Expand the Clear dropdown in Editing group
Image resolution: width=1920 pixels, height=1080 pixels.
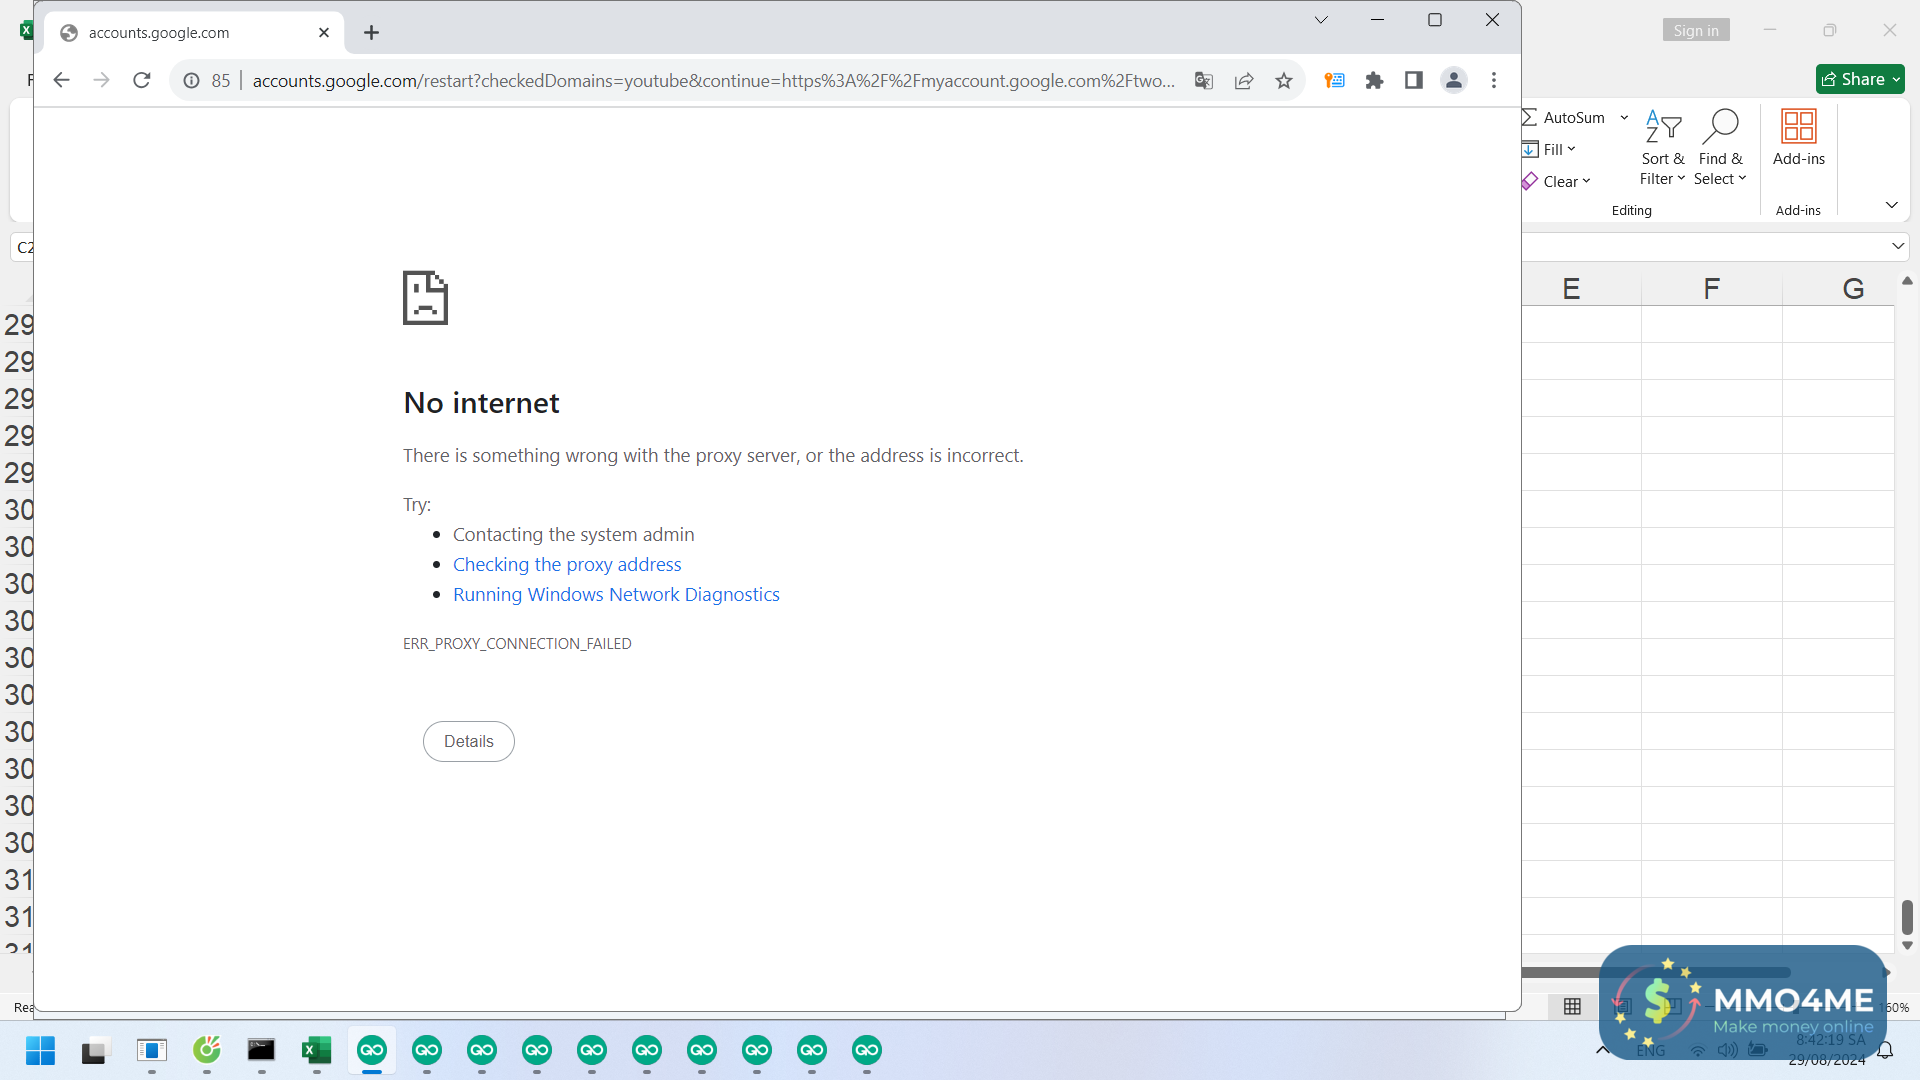coord(1566,181)
